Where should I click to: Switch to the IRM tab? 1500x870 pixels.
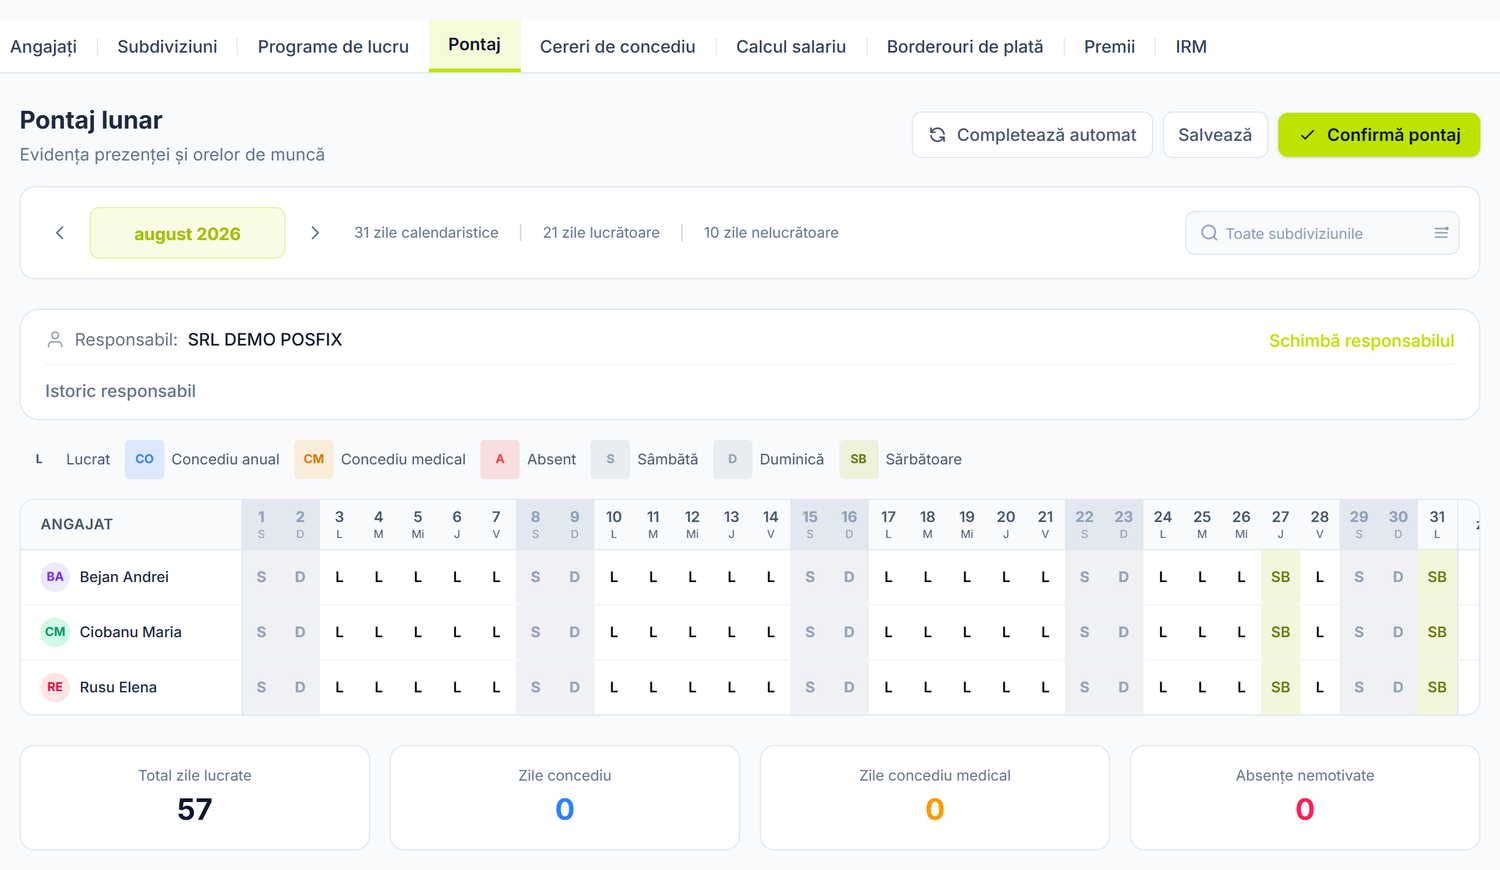coord(1191,47)
